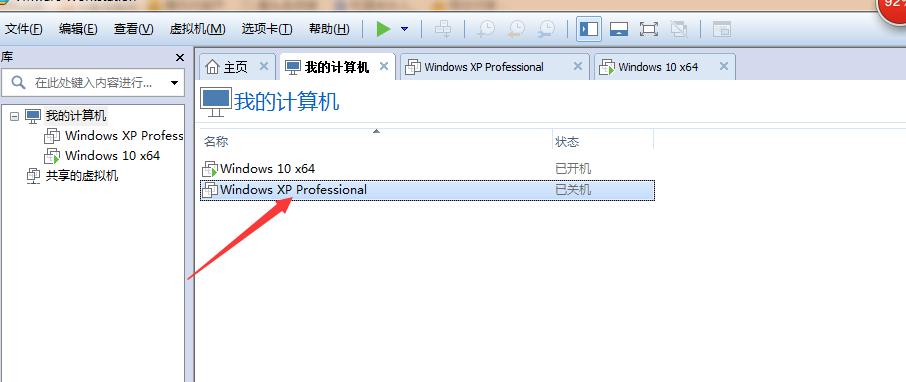Image resolution: width=906 pixels, height=382 pixels.
Task: Select the Windows XP Professional list row
Action: coord(428,190)
